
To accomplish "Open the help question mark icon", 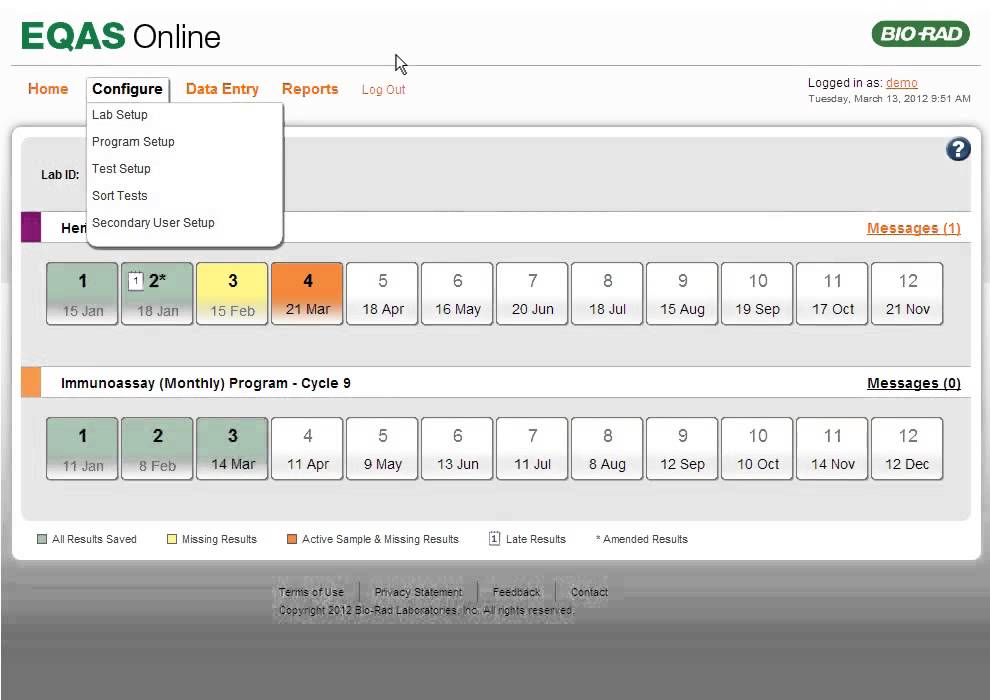I will tap(958, 150).
